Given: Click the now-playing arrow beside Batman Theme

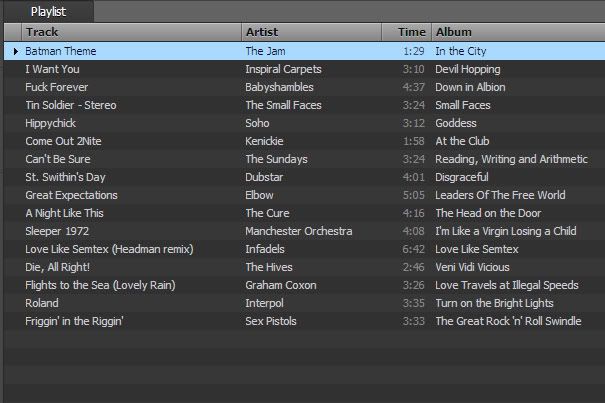Looking at the screenshot, I should pyautogui.click(x=16, y=50).
